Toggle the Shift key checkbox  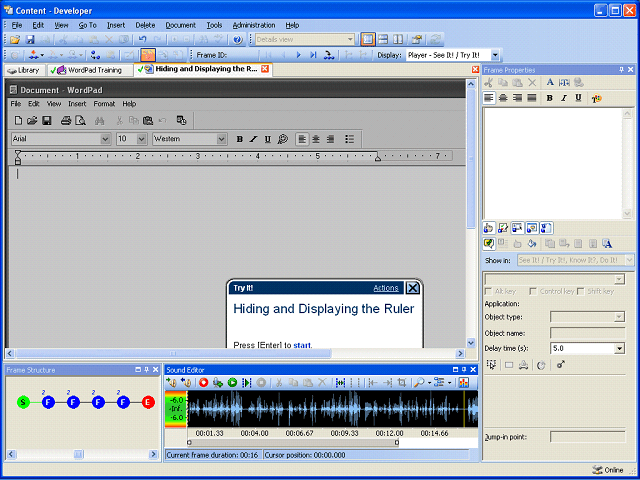(582, 291)
